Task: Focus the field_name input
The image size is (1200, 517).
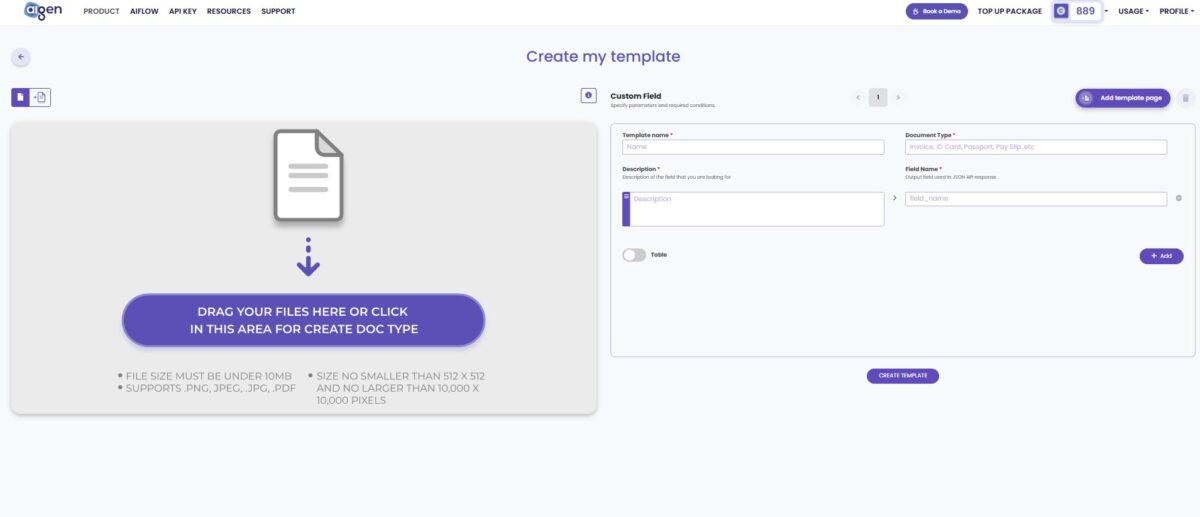Action: 1036,199
